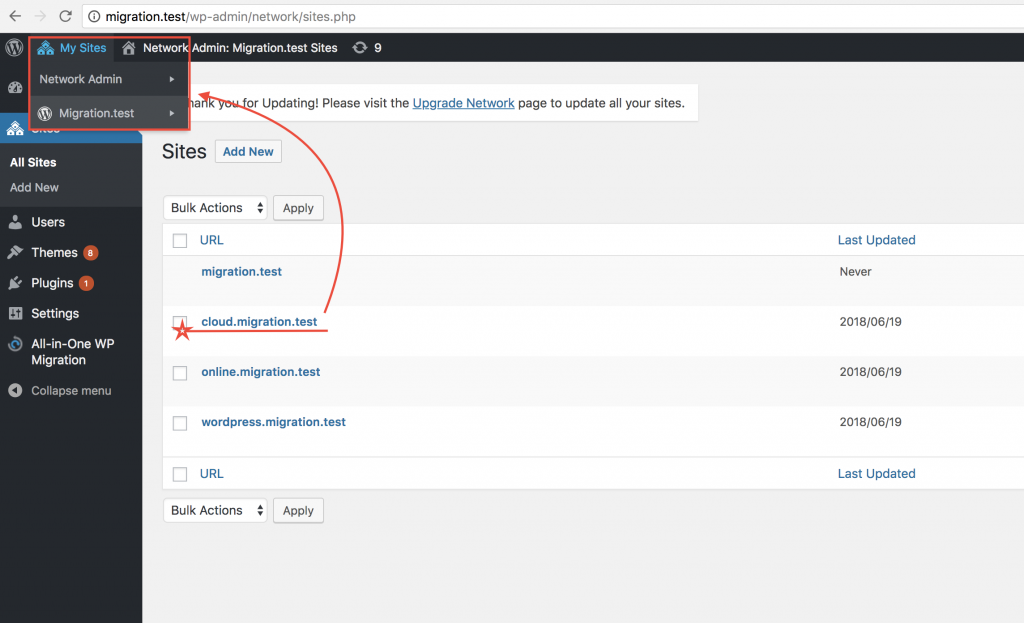Open the top Bulk Actions dropdown
This screenshot has height=623, width=1024.
(x=215, y=208)
